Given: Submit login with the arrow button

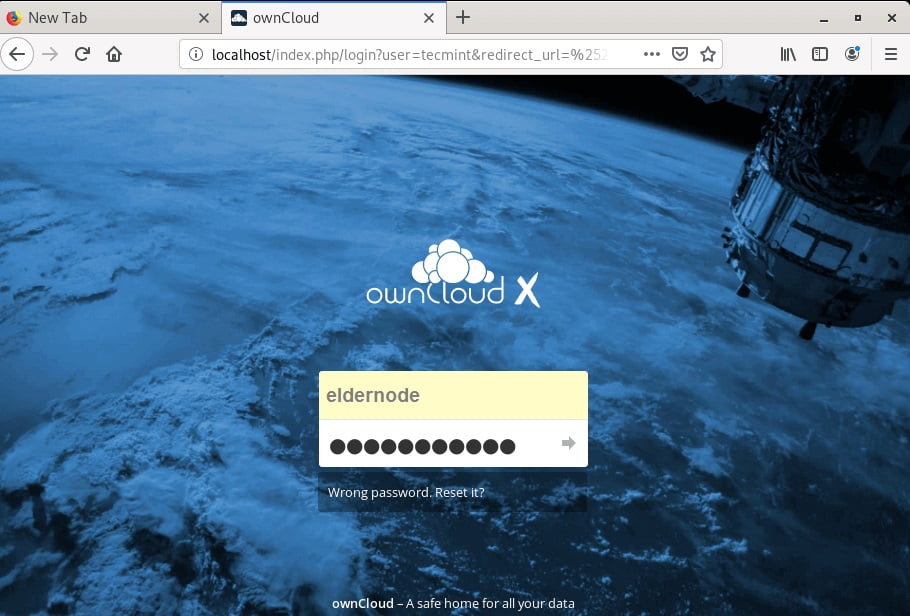Looking at the screenshot, I should click(568, 443).
